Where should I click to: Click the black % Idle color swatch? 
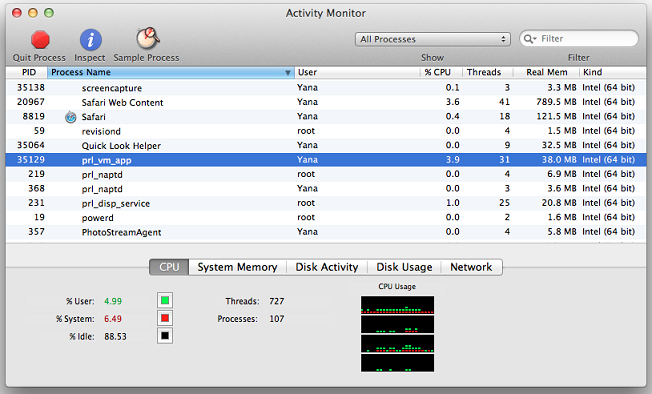tap(165, 336)
